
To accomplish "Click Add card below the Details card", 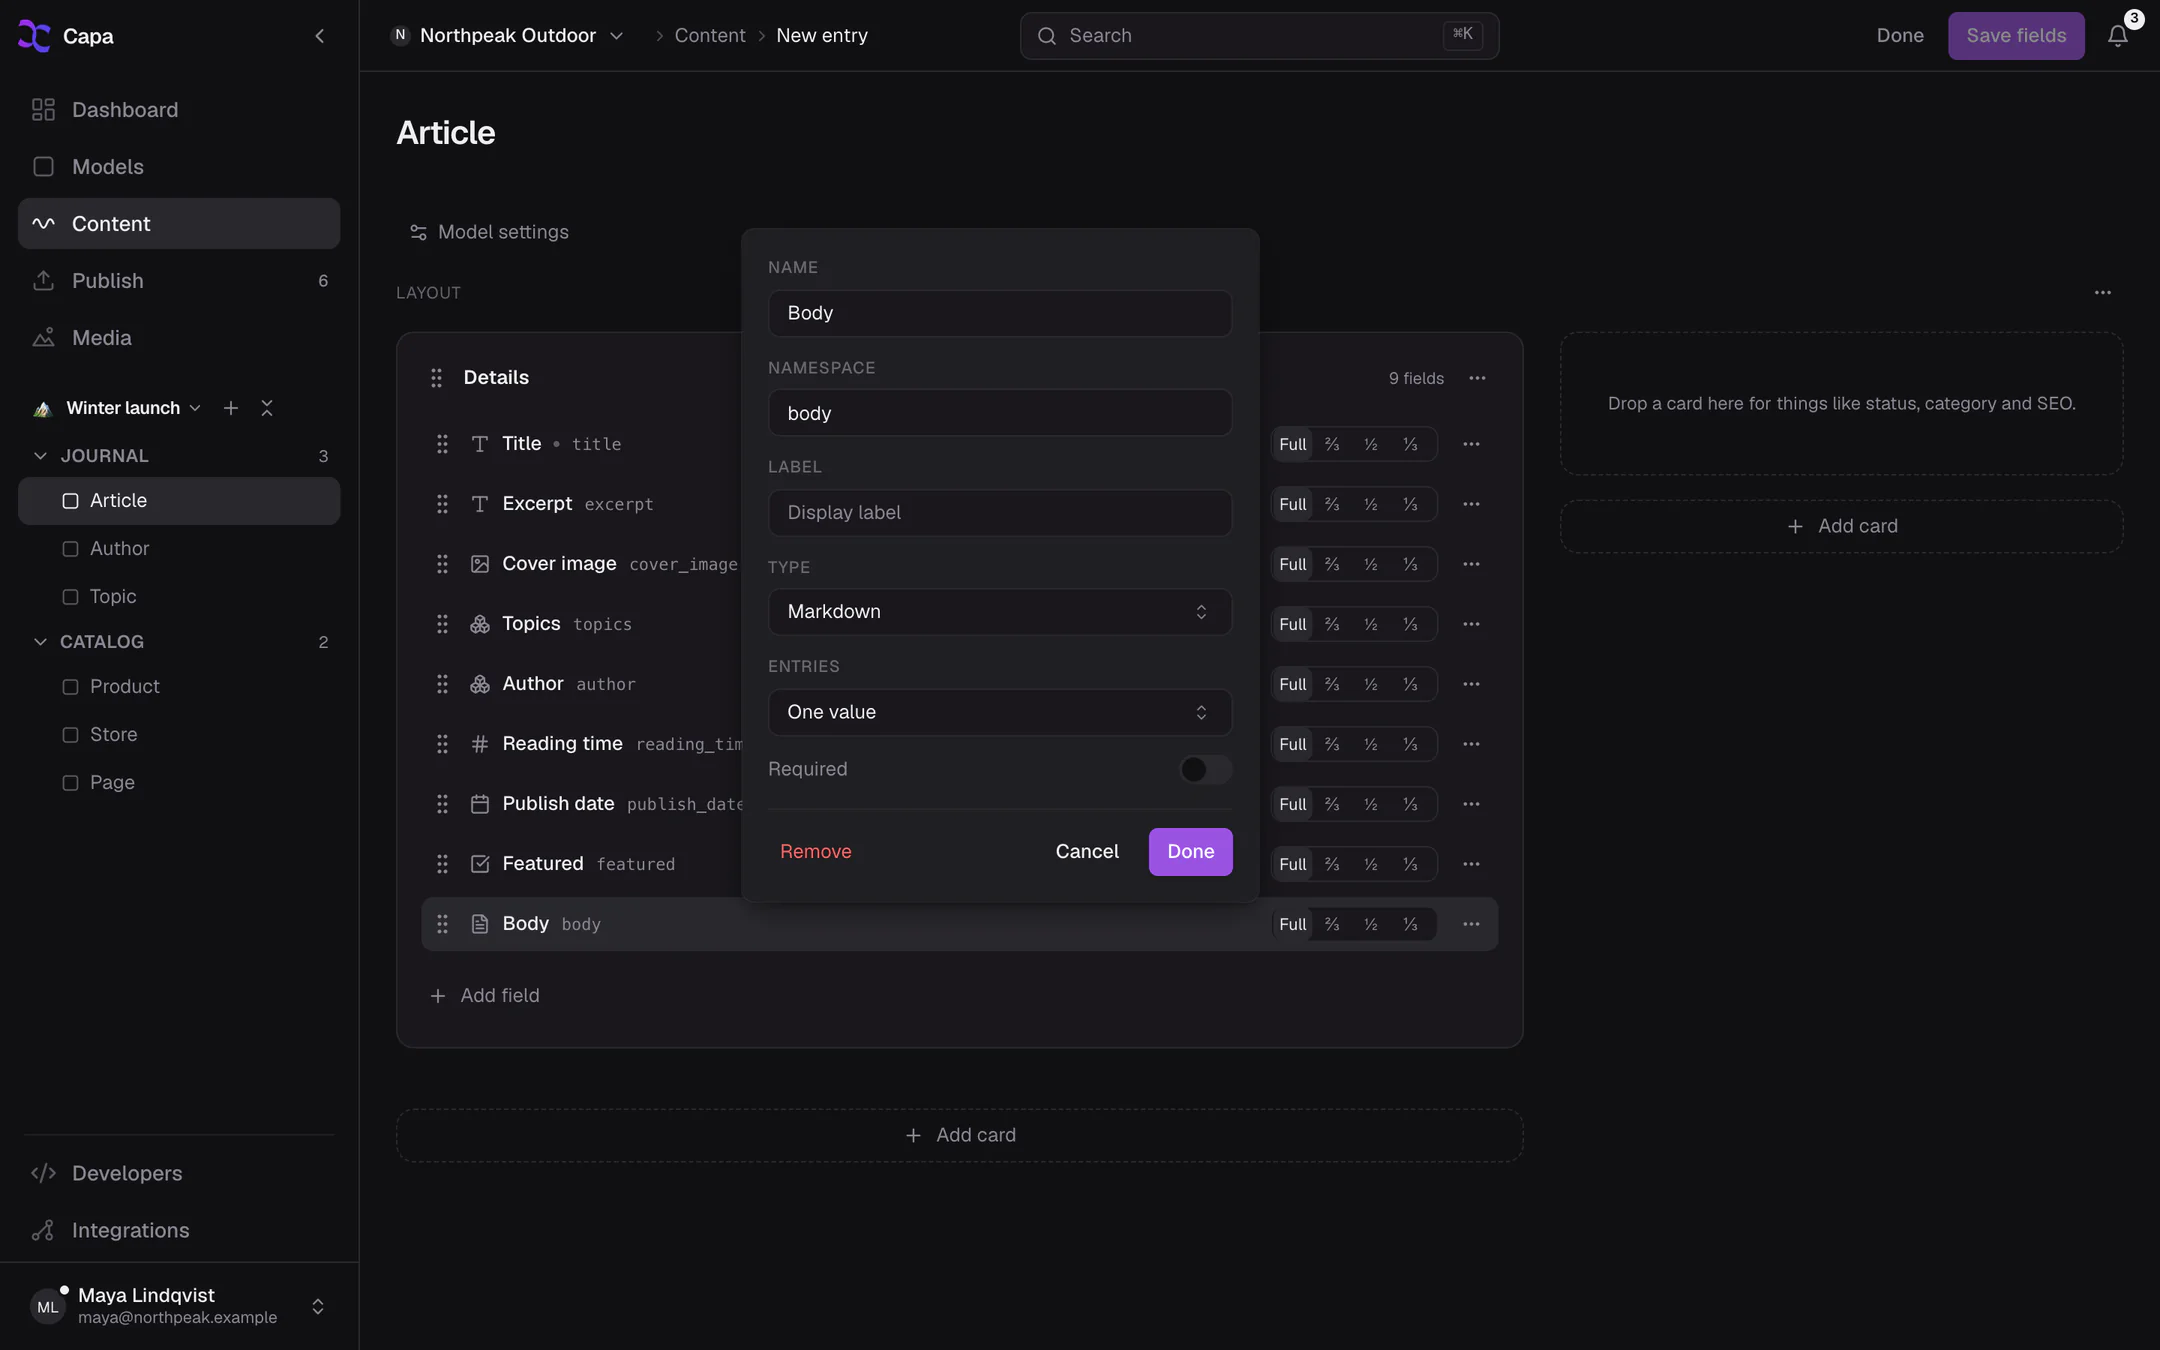I will (x=960, y=1135).
